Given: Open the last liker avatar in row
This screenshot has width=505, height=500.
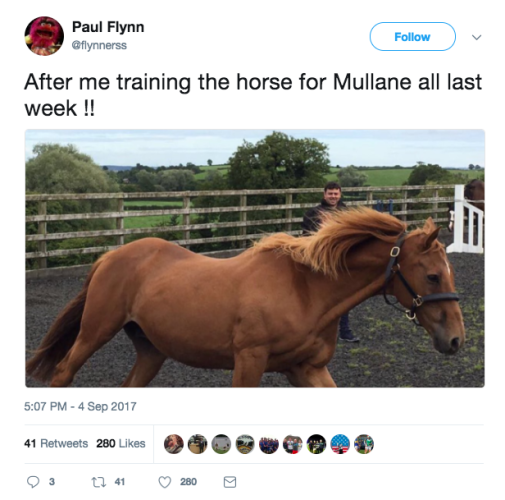Looking at the screenshot, I should (x=364, y=444).
